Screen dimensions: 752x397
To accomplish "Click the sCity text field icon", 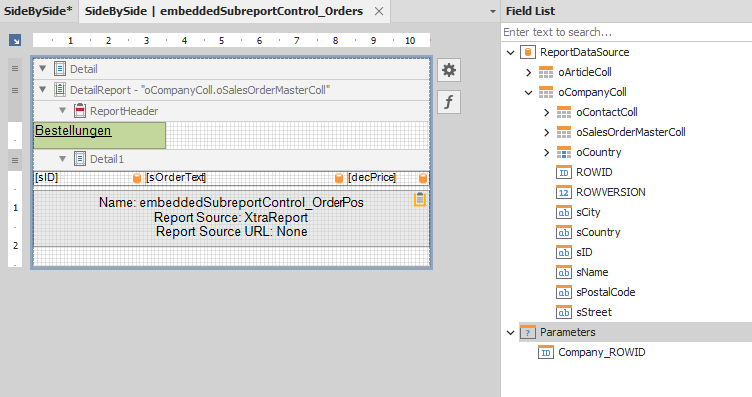I will pyautogui.click(x=564, y=212).
